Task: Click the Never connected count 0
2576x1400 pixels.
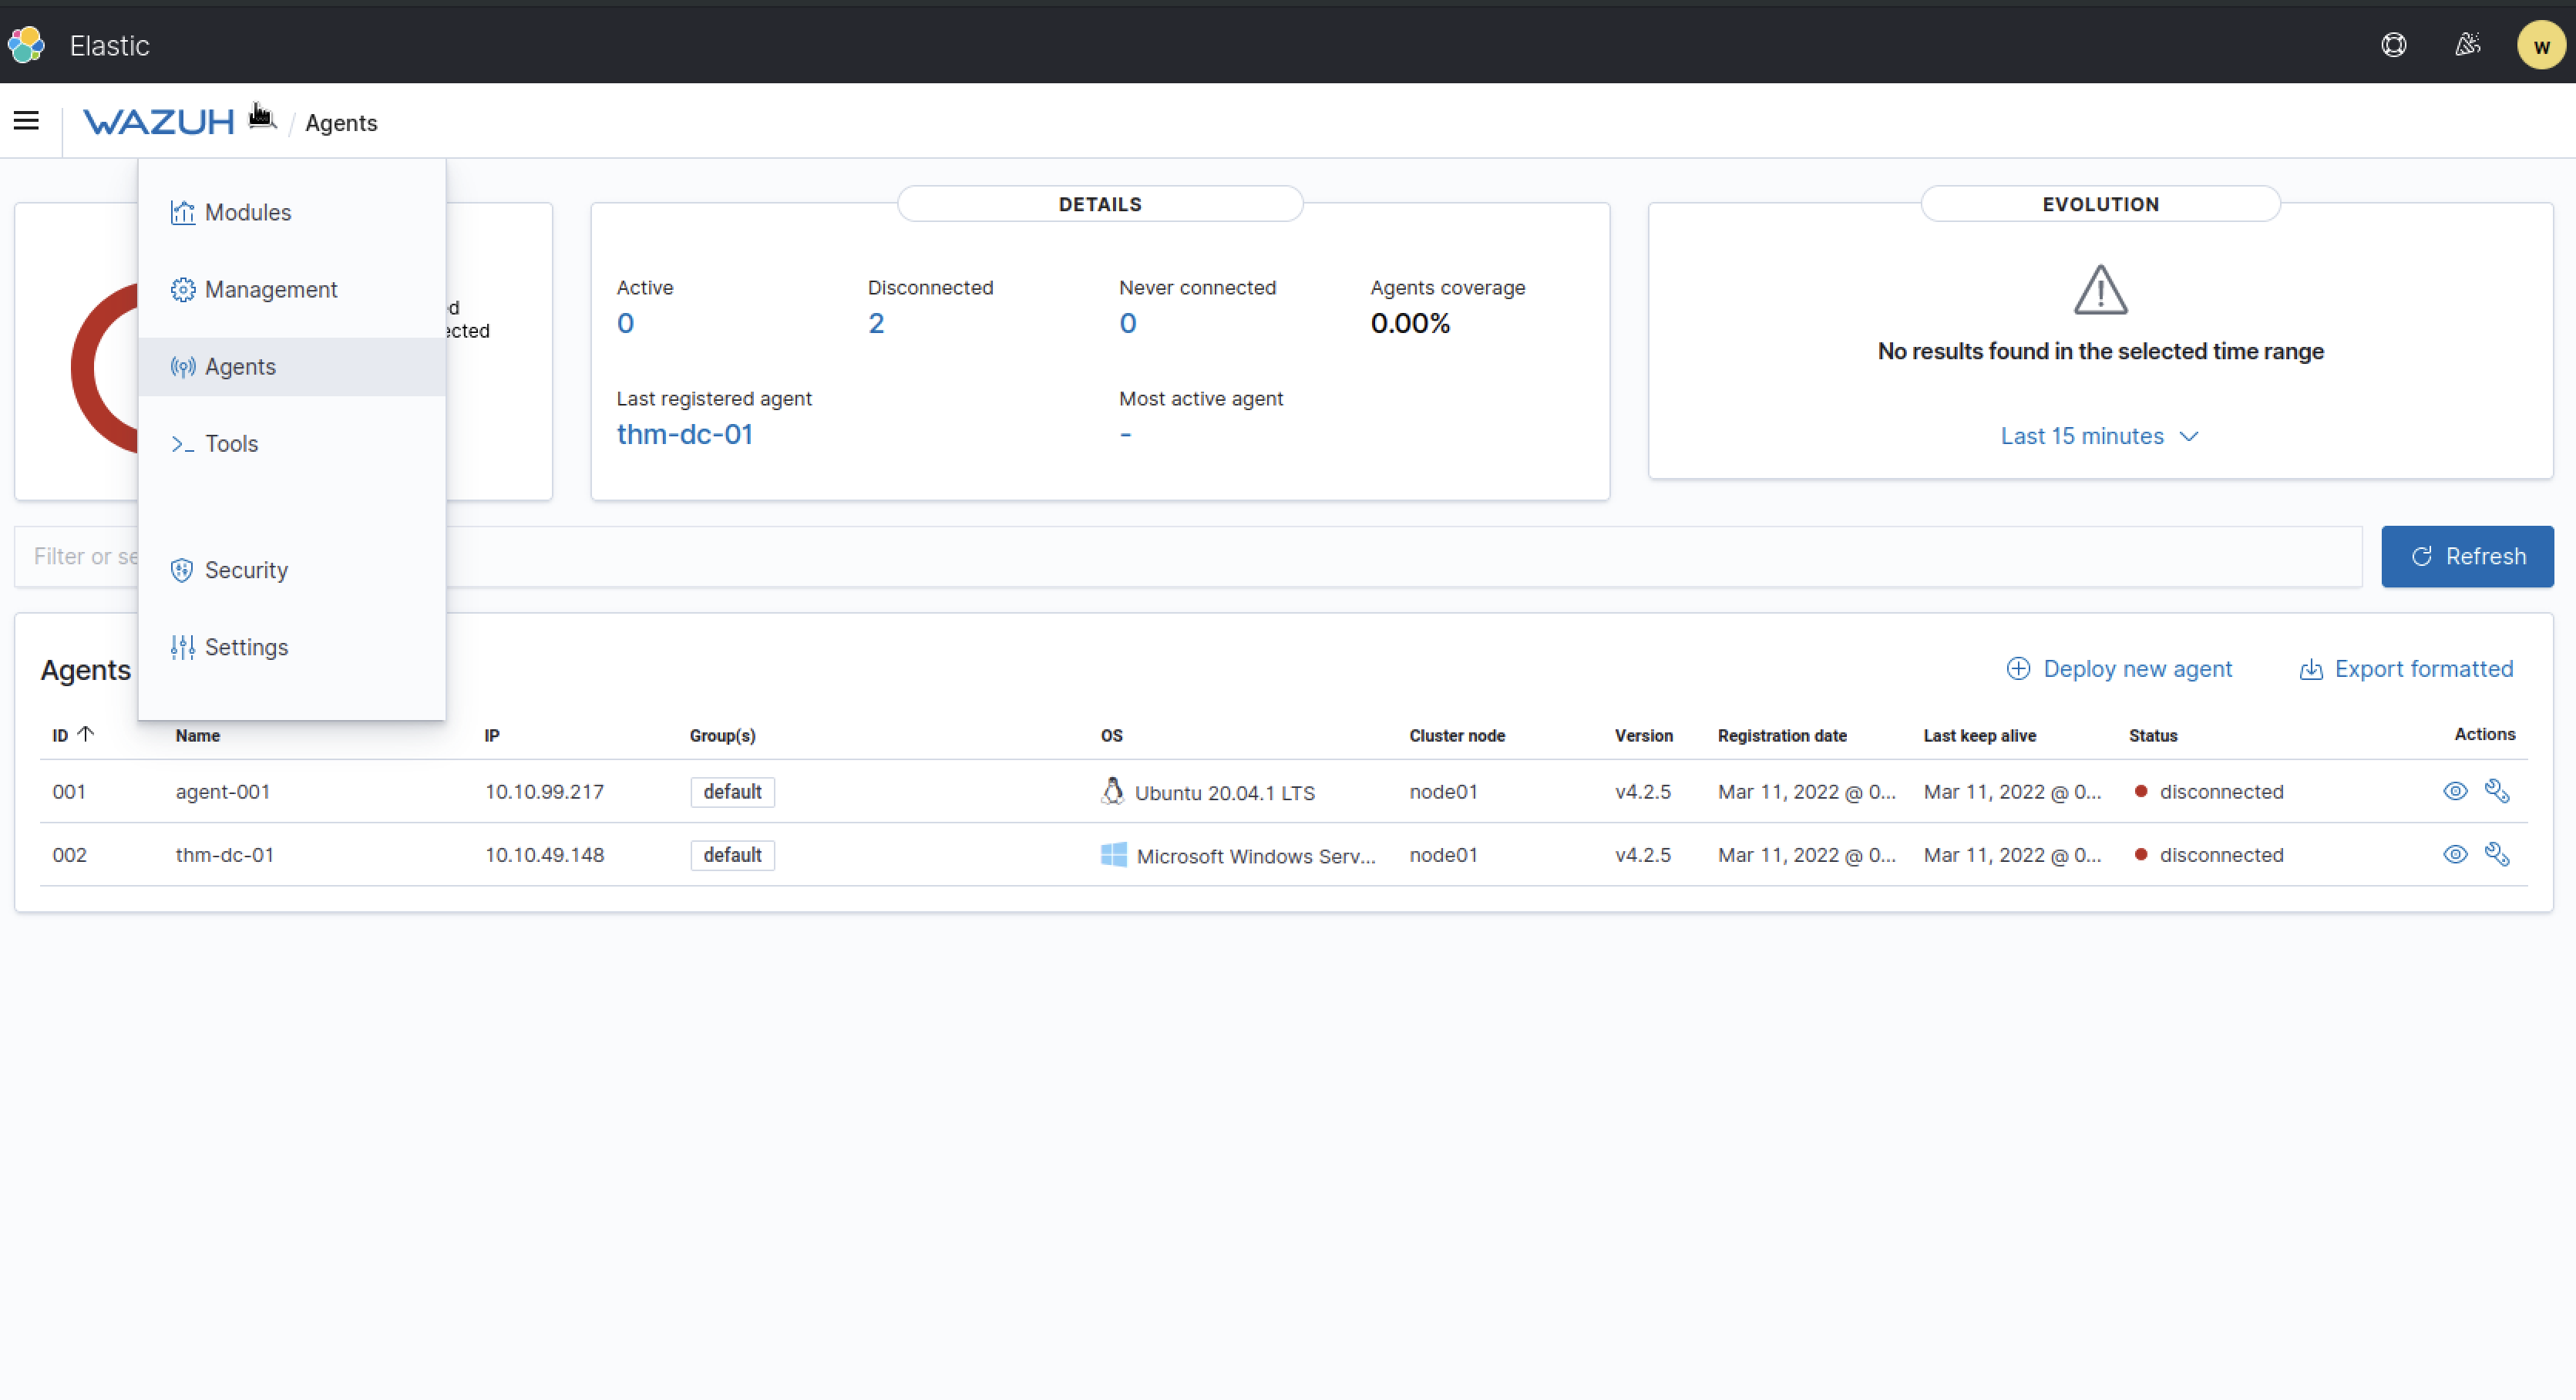Action: pos(1127,323)
